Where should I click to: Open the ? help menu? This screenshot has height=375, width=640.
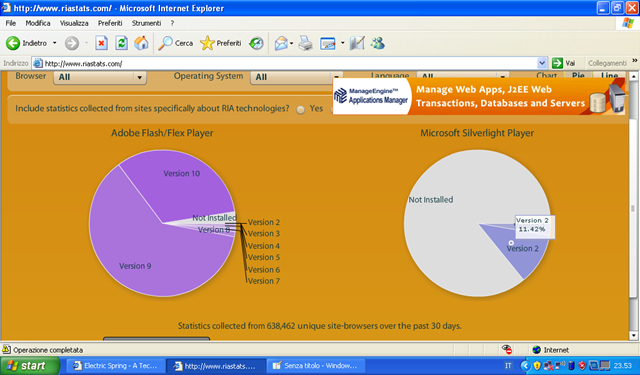[172, 23]
